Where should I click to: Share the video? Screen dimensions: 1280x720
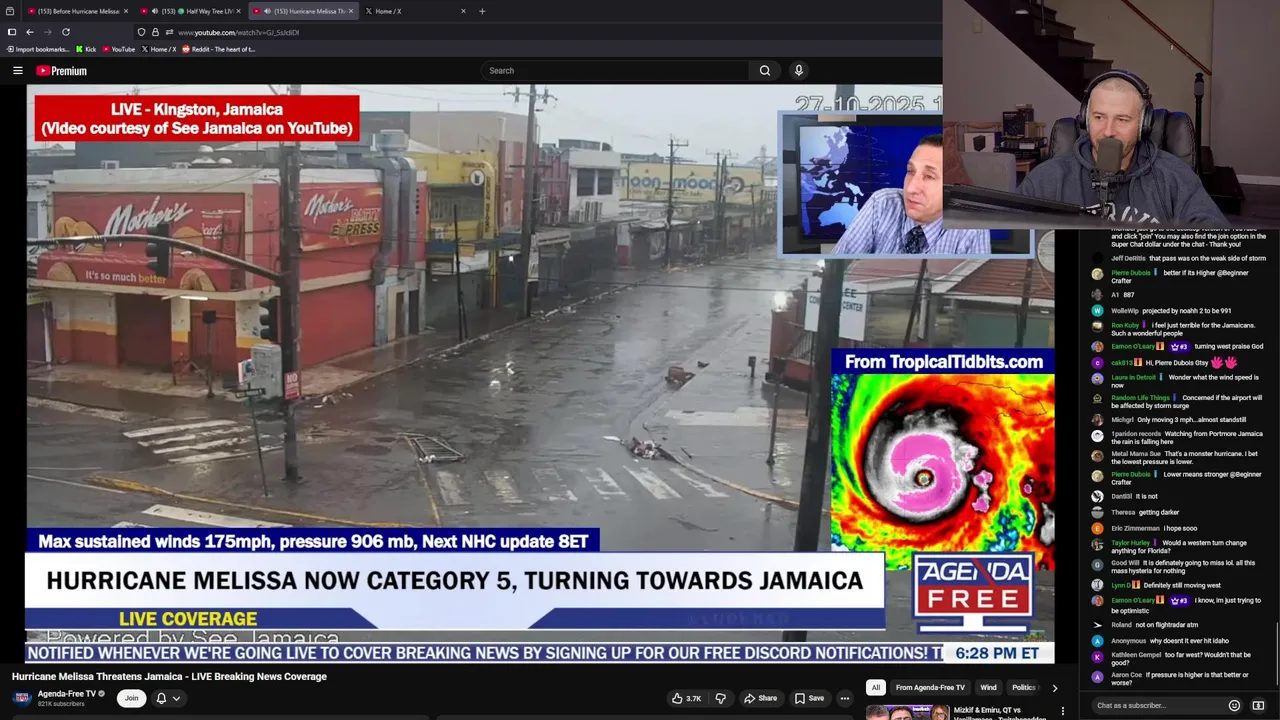click(760, 698)
